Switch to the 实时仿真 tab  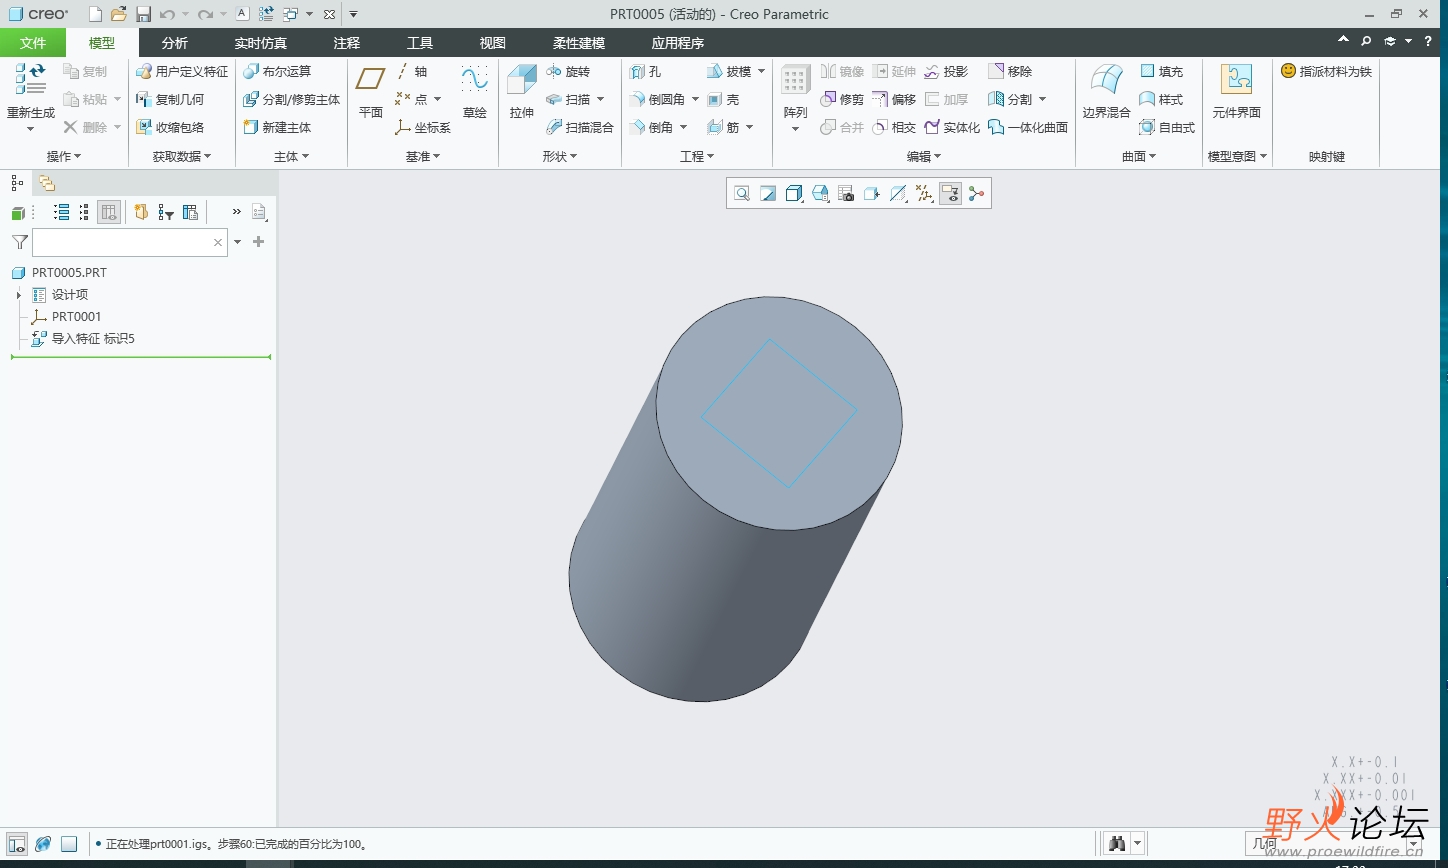(x=261, y=43)
